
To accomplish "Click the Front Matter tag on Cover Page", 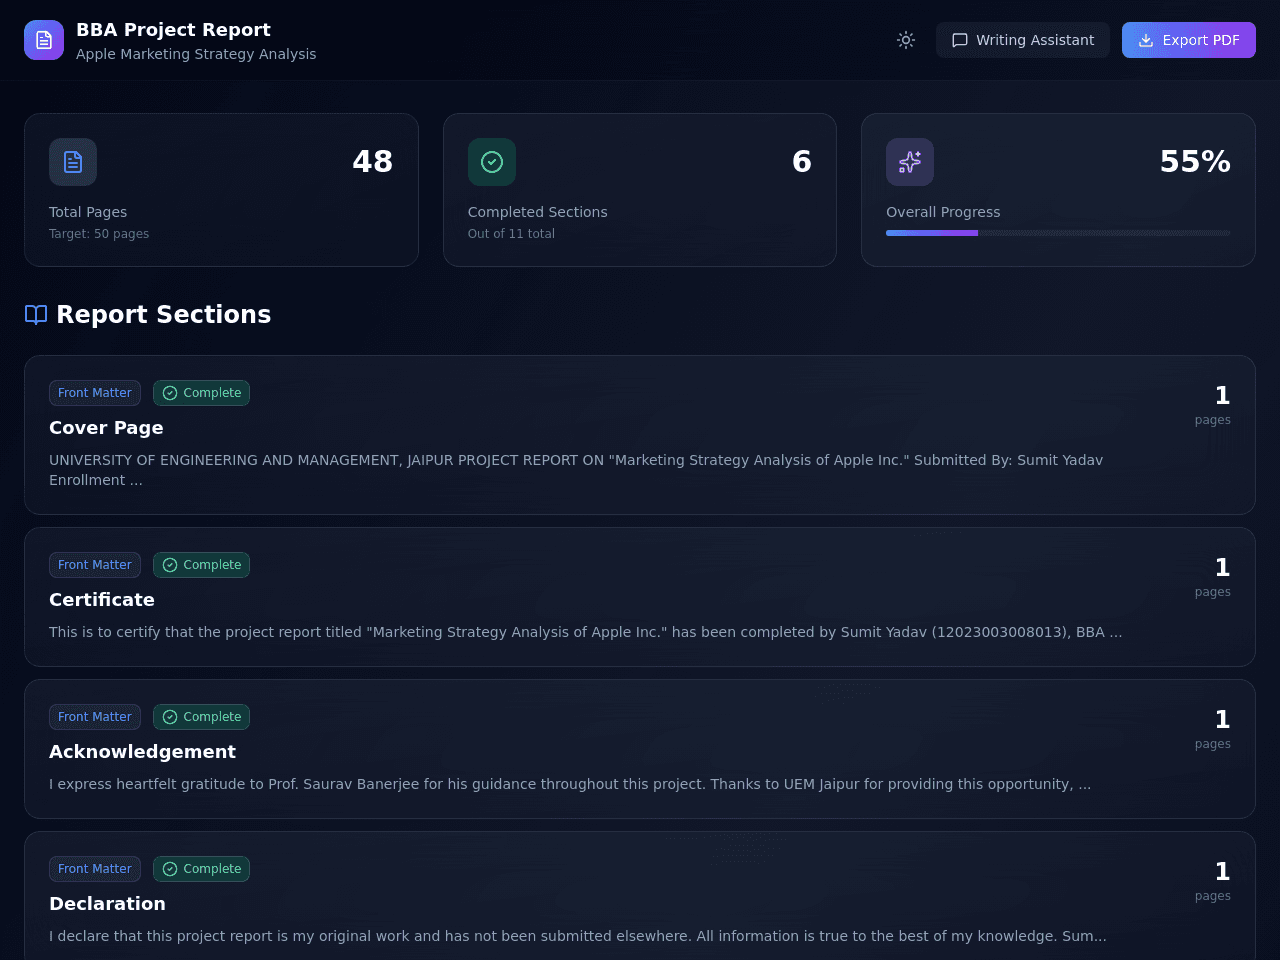I will [x=95, y=393].
